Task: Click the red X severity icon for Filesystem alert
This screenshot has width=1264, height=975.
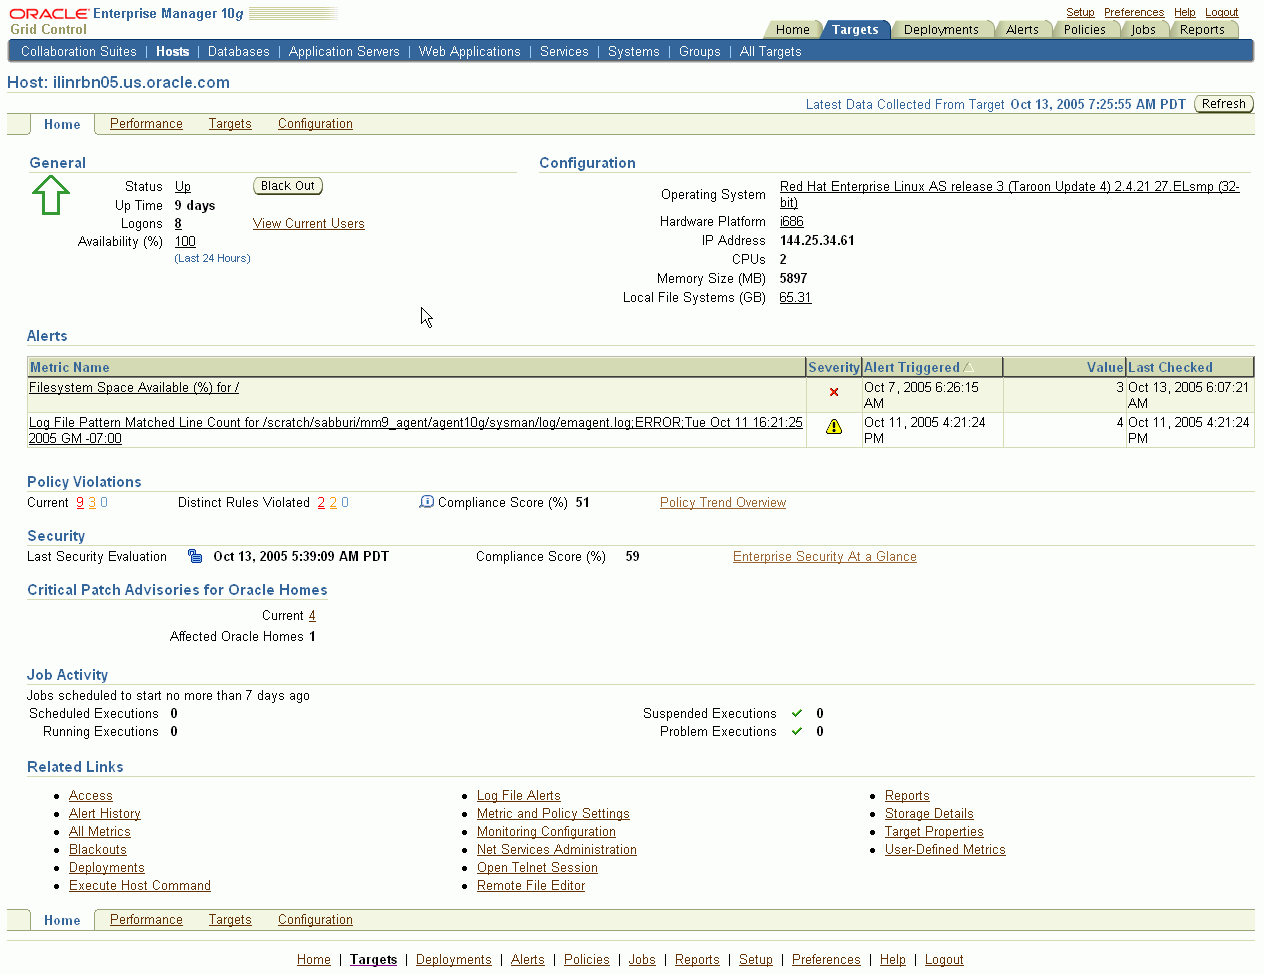Action: coord(833,392)
